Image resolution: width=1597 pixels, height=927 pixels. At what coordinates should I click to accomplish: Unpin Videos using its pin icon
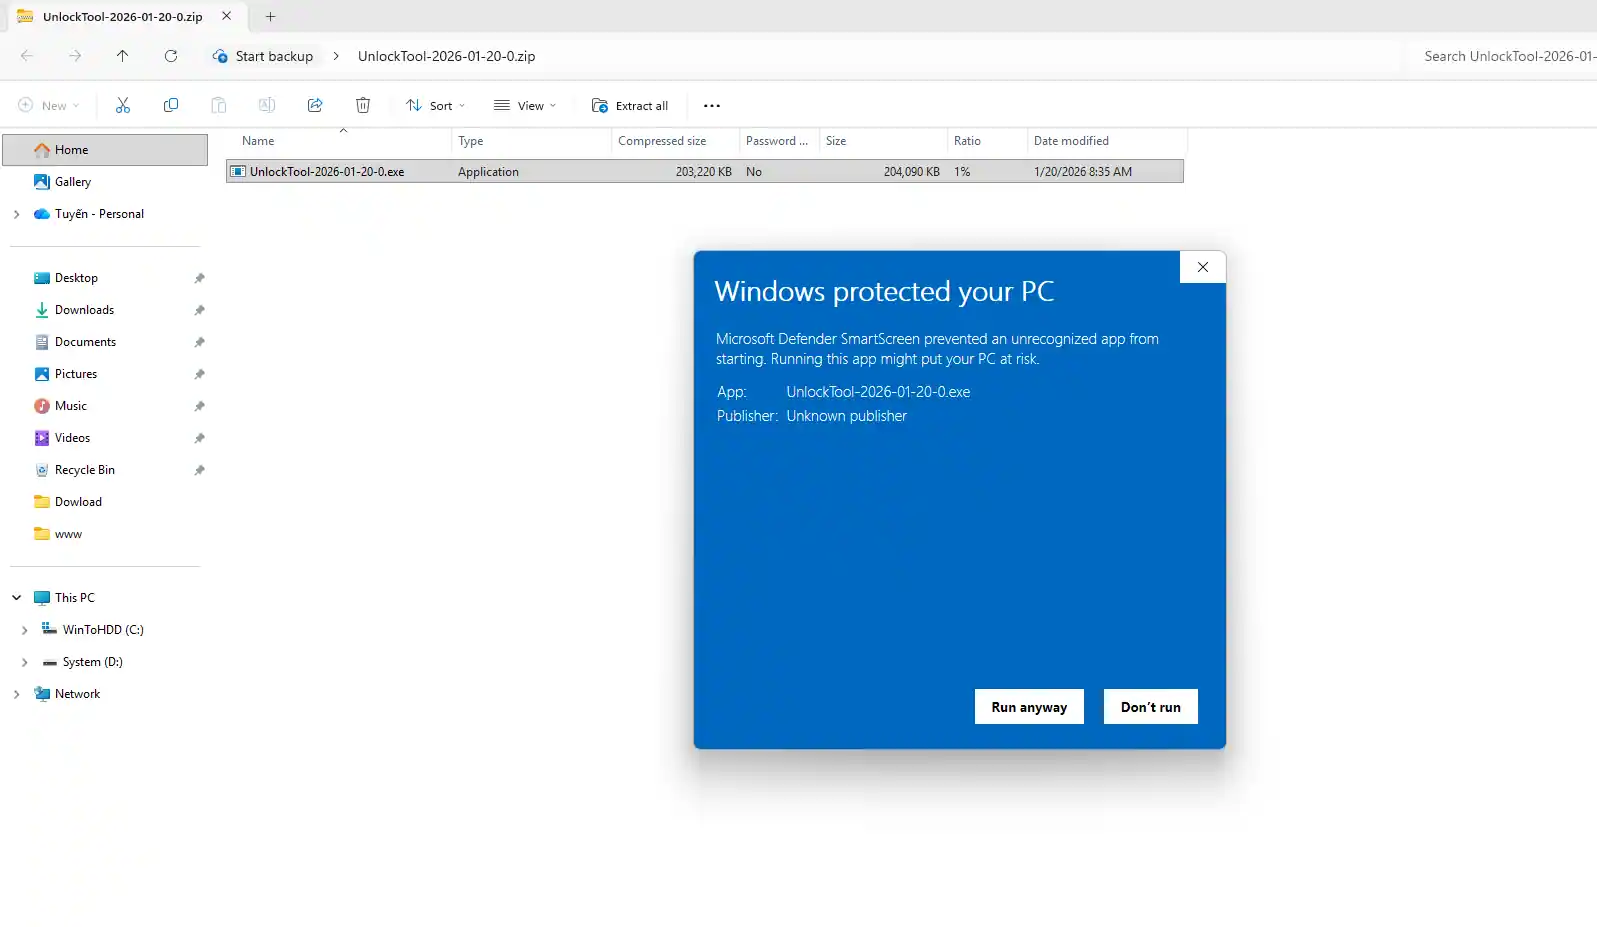tap(199, 438)
